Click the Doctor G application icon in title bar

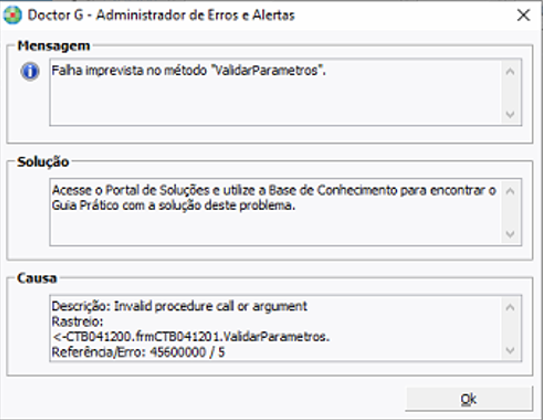(x=13, y=16)
